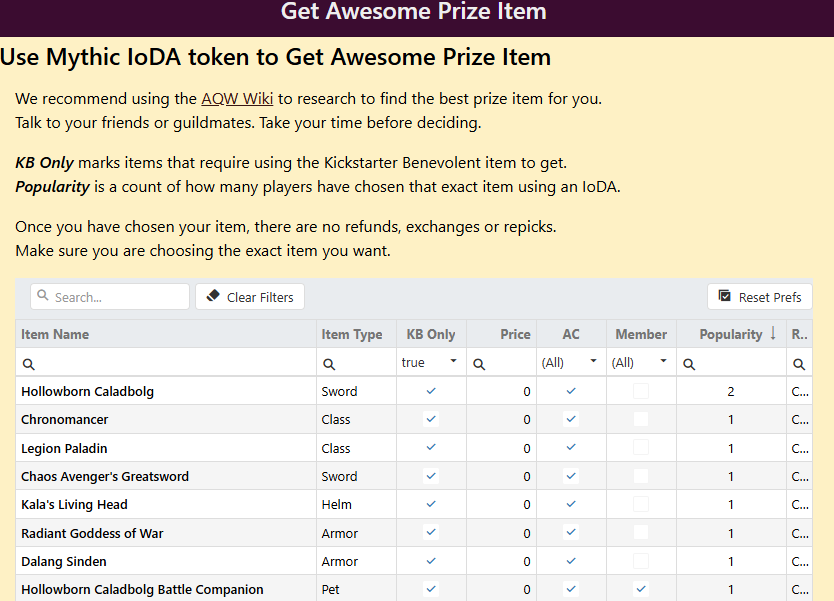The width and height of the screenshot is (834, 601).
Task: Click the Item Type filter input
Action: tap(356, 364)
